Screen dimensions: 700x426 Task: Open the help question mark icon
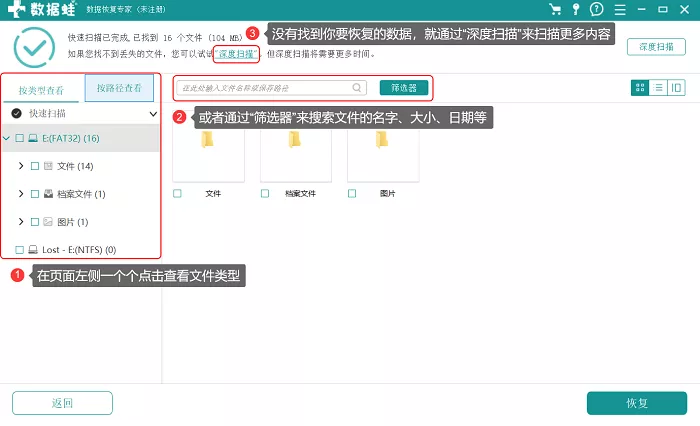click(596, 9)
